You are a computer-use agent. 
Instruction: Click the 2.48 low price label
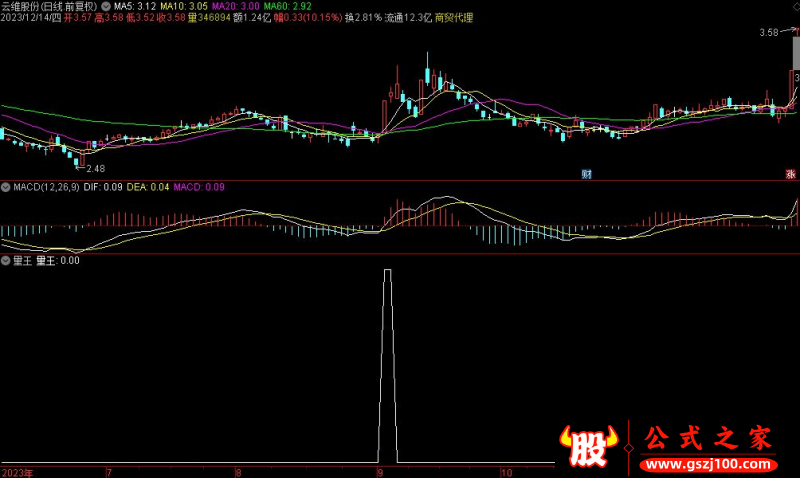(96, 168)
